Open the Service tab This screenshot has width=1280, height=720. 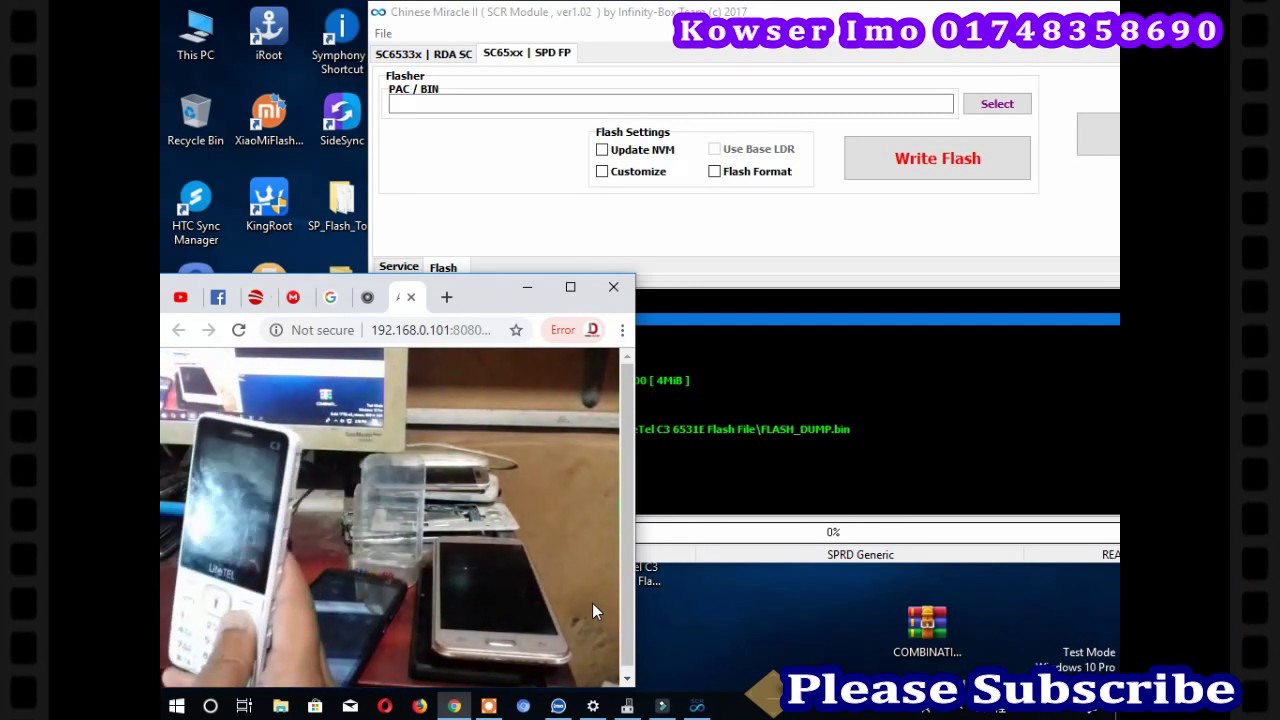(398, 267)
